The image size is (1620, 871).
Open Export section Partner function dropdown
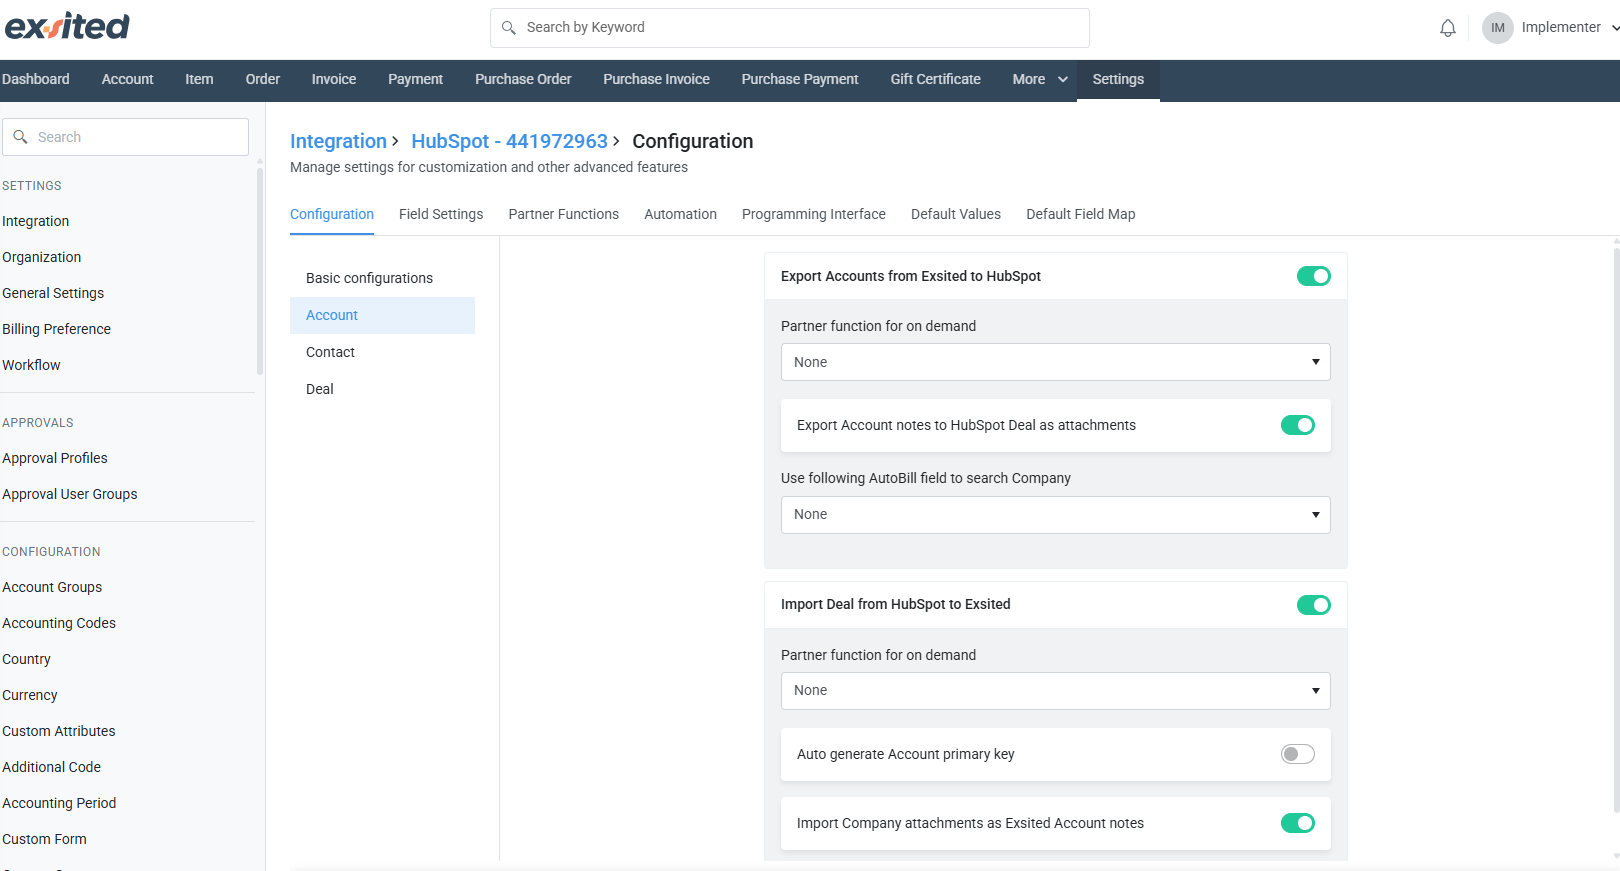[x=1055, y=362]
